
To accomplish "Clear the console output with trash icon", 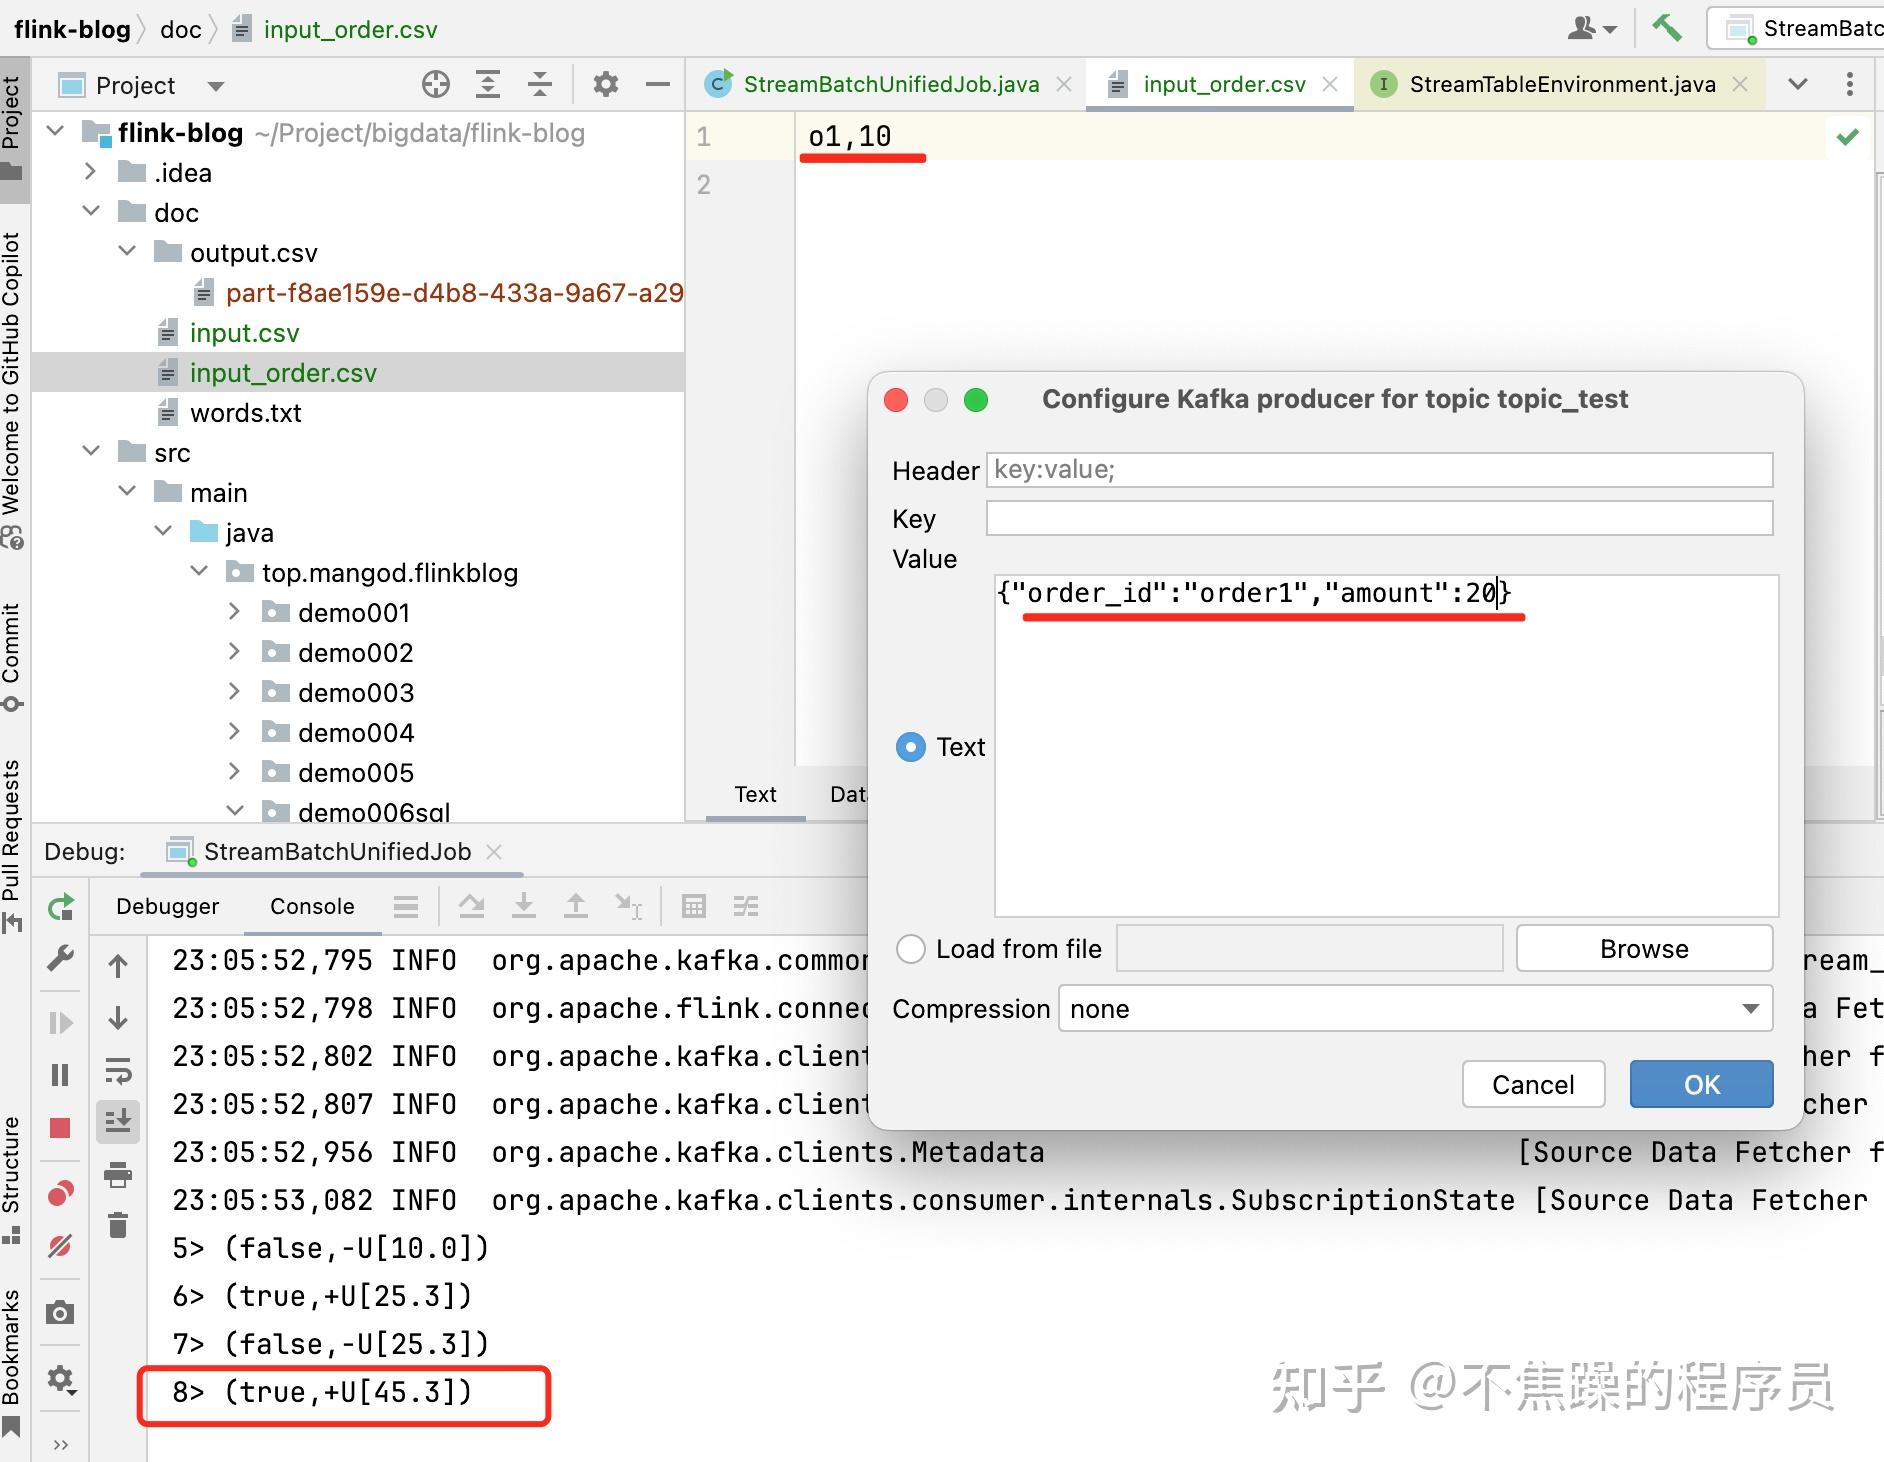I will tap(118, 1224).
